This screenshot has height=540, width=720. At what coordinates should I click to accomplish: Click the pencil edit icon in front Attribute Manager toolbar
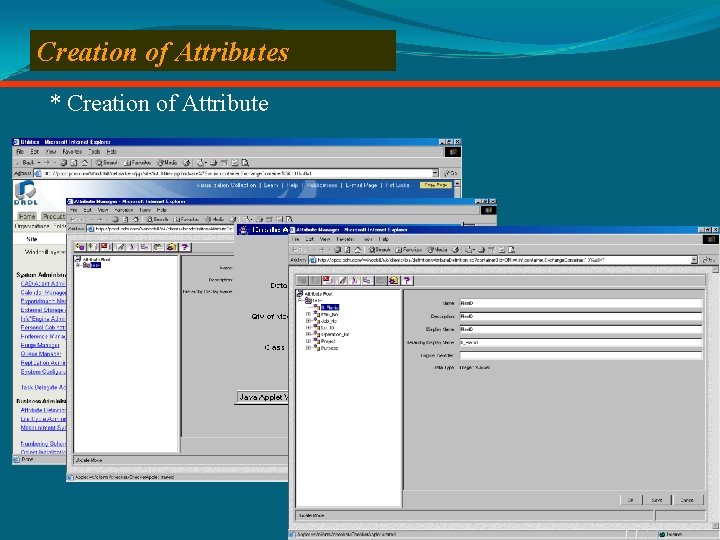(x=342, y=280)
